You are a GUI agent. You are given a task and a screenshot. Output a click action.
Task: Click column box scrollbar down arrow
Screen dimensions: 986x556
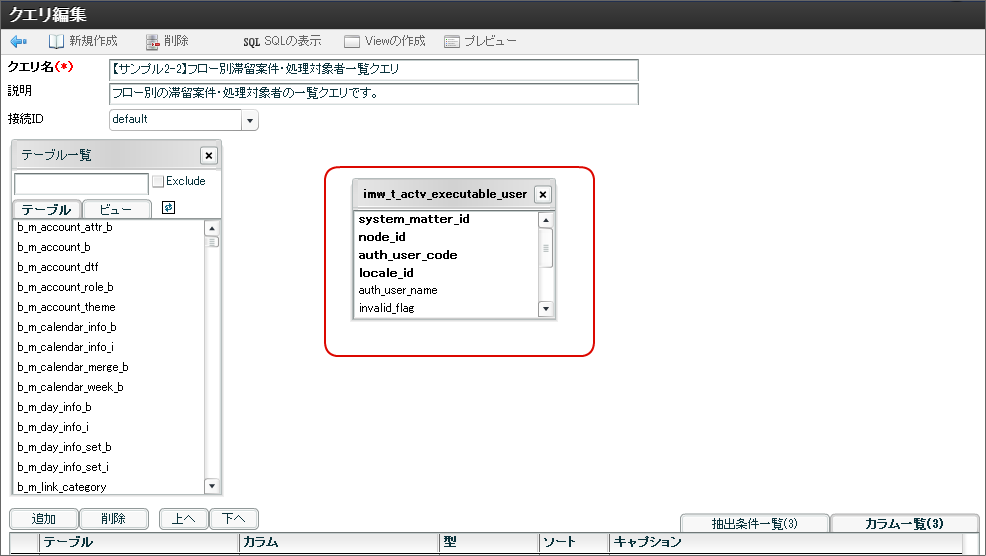(546, 308)
